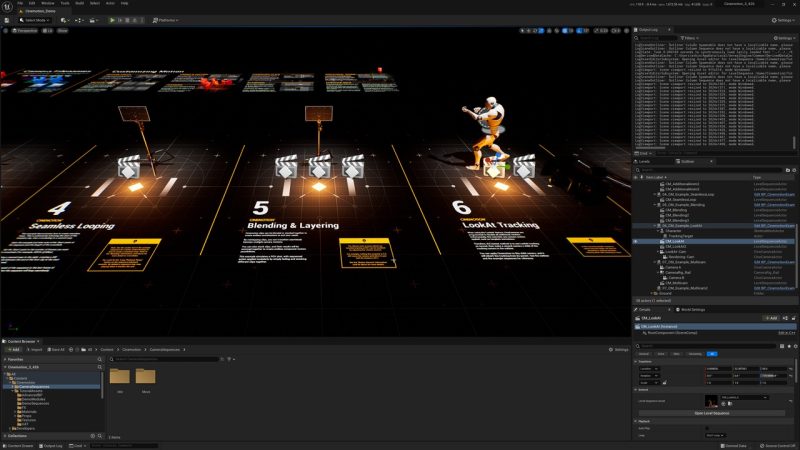This screenshot has height=450, width=800.
Task: Change the viewport camera speed
Action: (616, 31)
